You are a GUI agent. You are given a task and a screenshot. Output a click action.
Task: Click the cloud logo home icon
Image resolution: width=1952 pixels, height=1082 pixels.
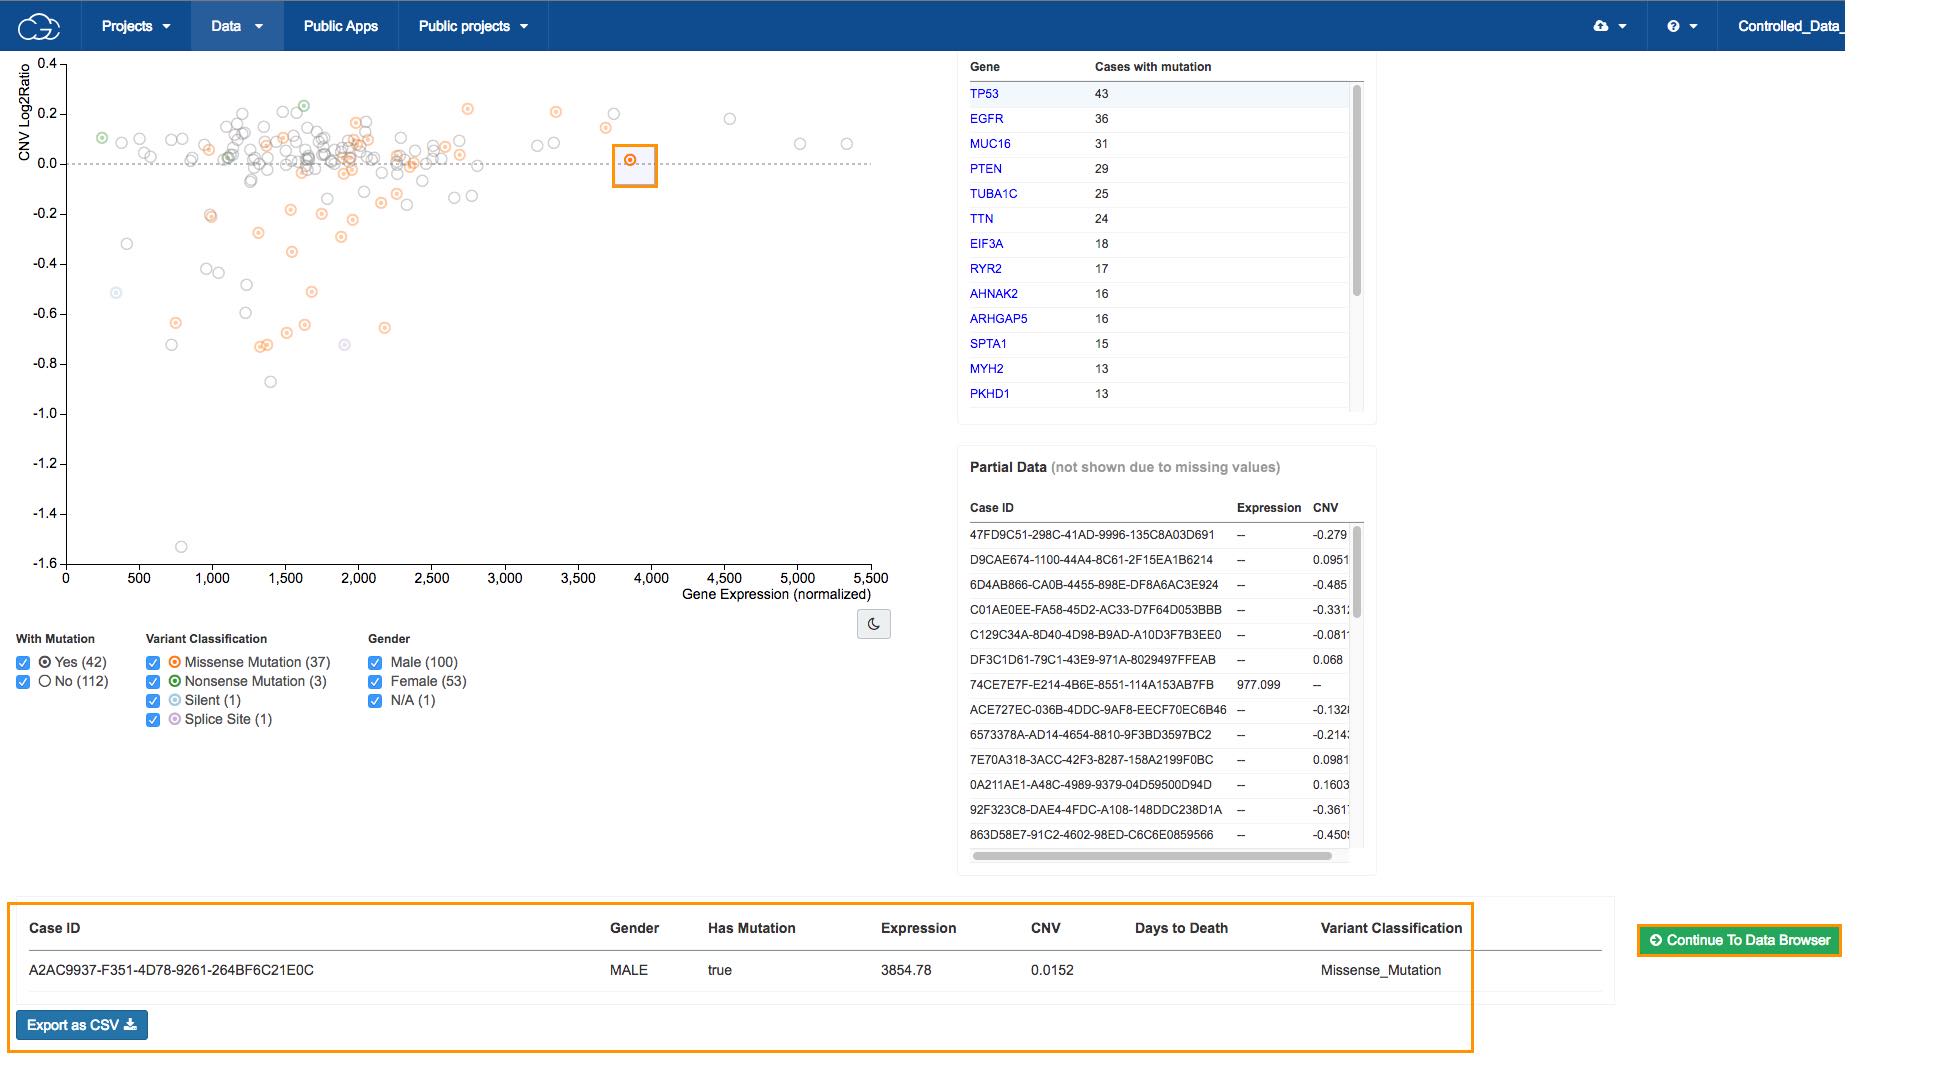39,26
